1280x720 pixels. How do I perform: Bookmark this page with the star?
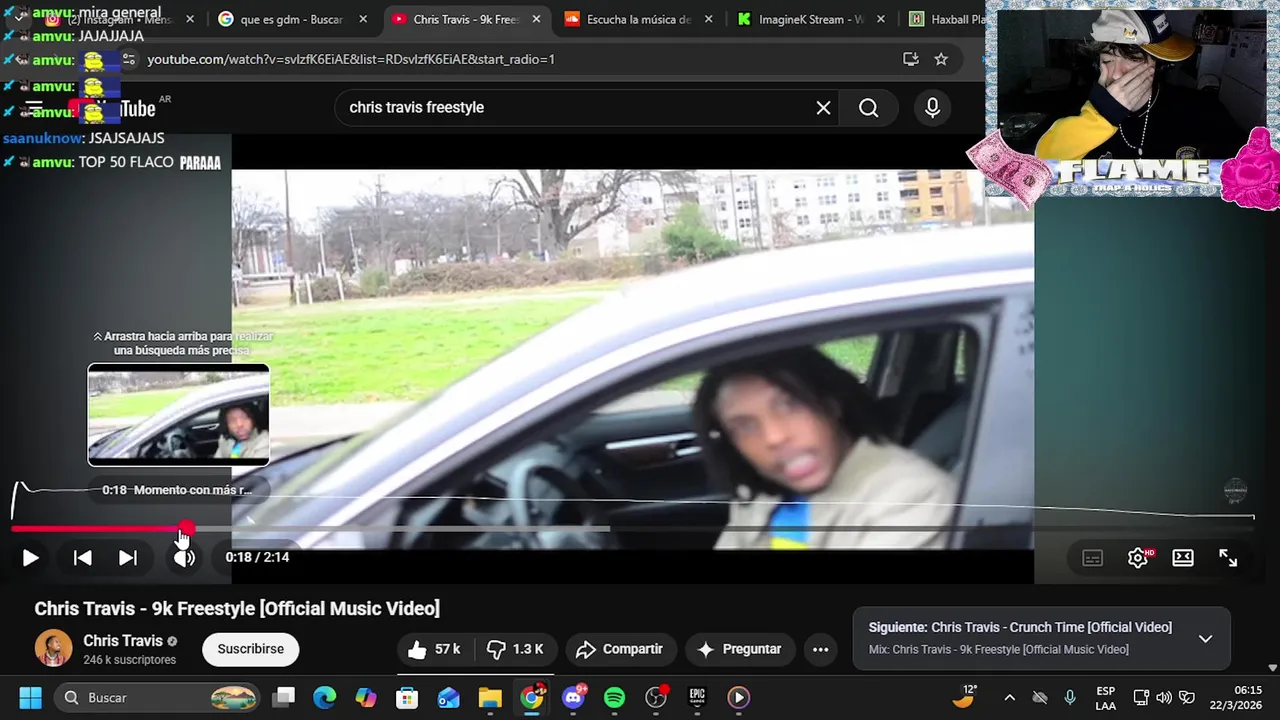941,59
